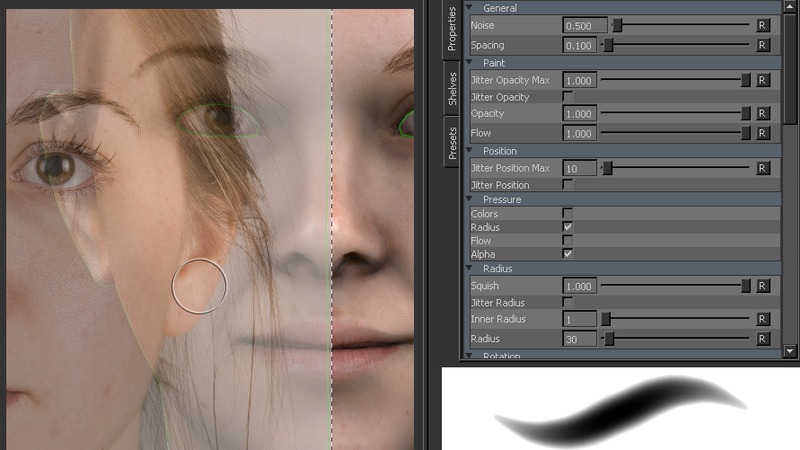Collapse the General section
The height and width of the screenshot is (450, 800).
coord(469,8)
